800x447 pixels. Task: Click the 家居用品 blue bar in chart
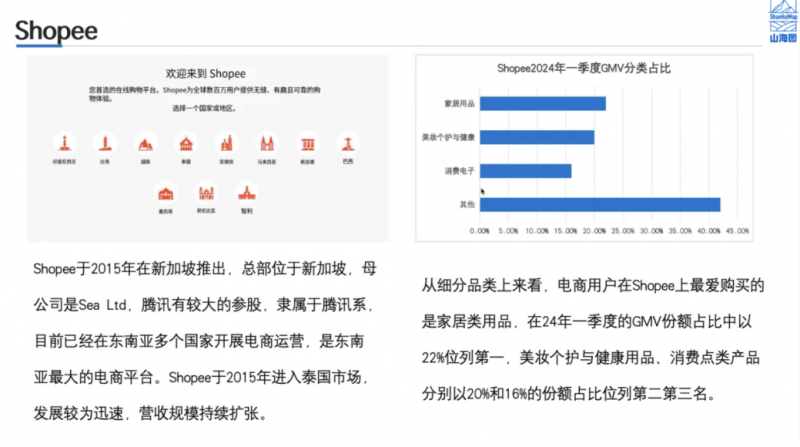543,104
